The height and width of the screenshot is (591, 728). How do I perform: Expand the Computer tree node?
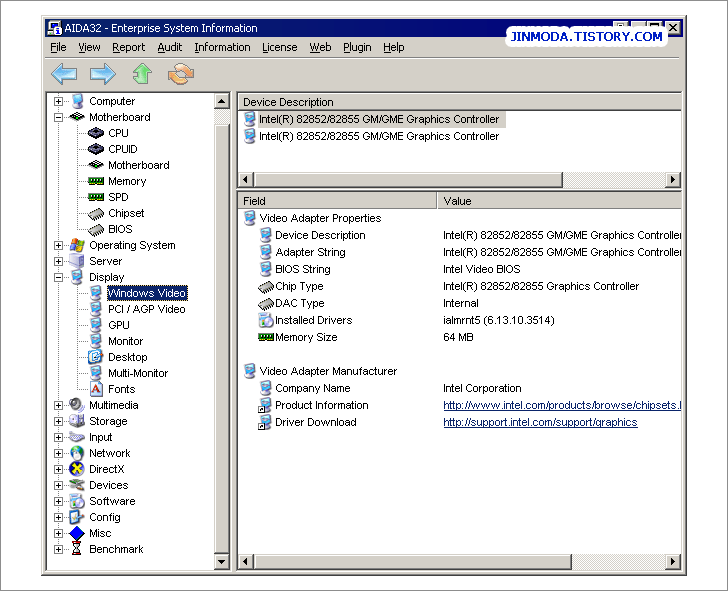point(58,101)
